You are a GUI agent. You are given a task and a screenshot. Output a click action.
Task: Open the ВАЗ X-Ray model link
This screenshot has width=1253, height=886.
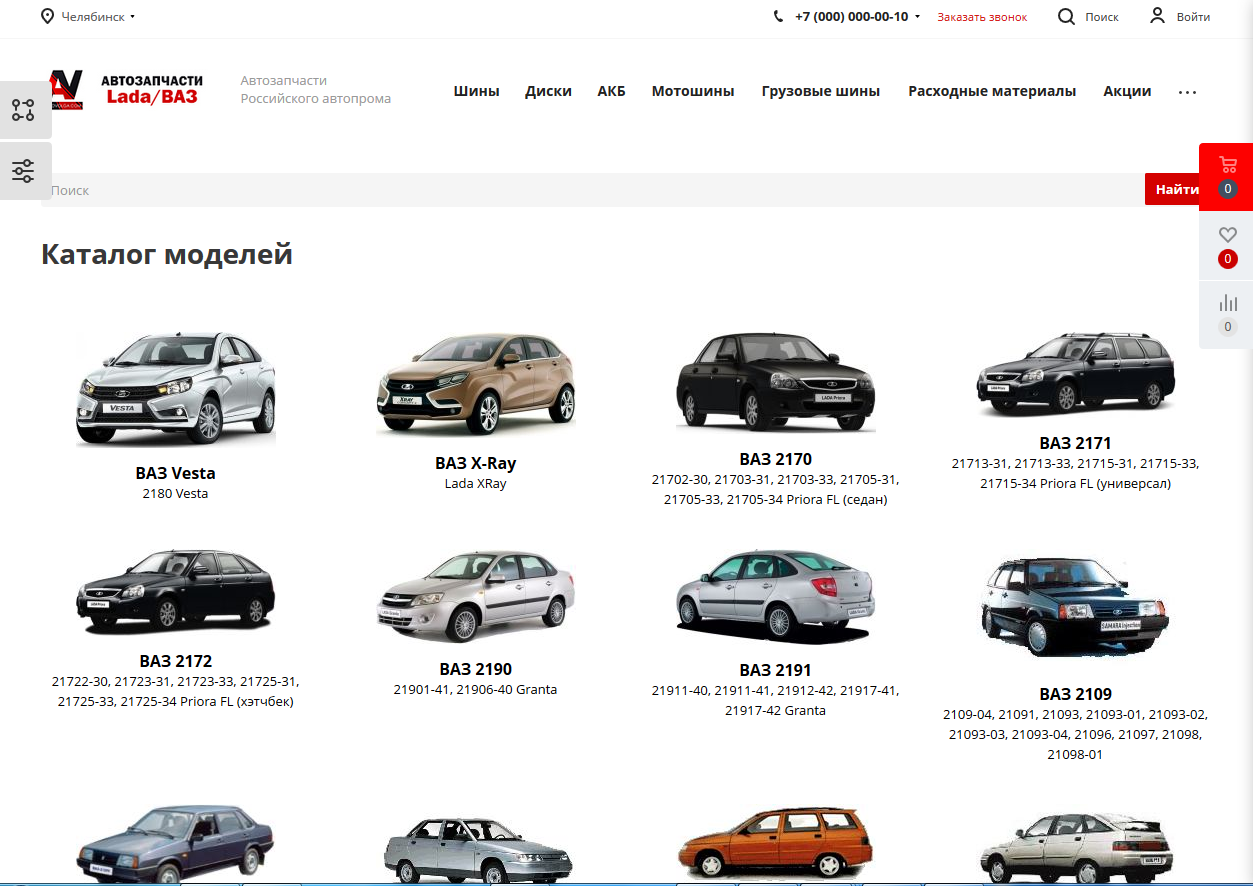coord(476,463)
